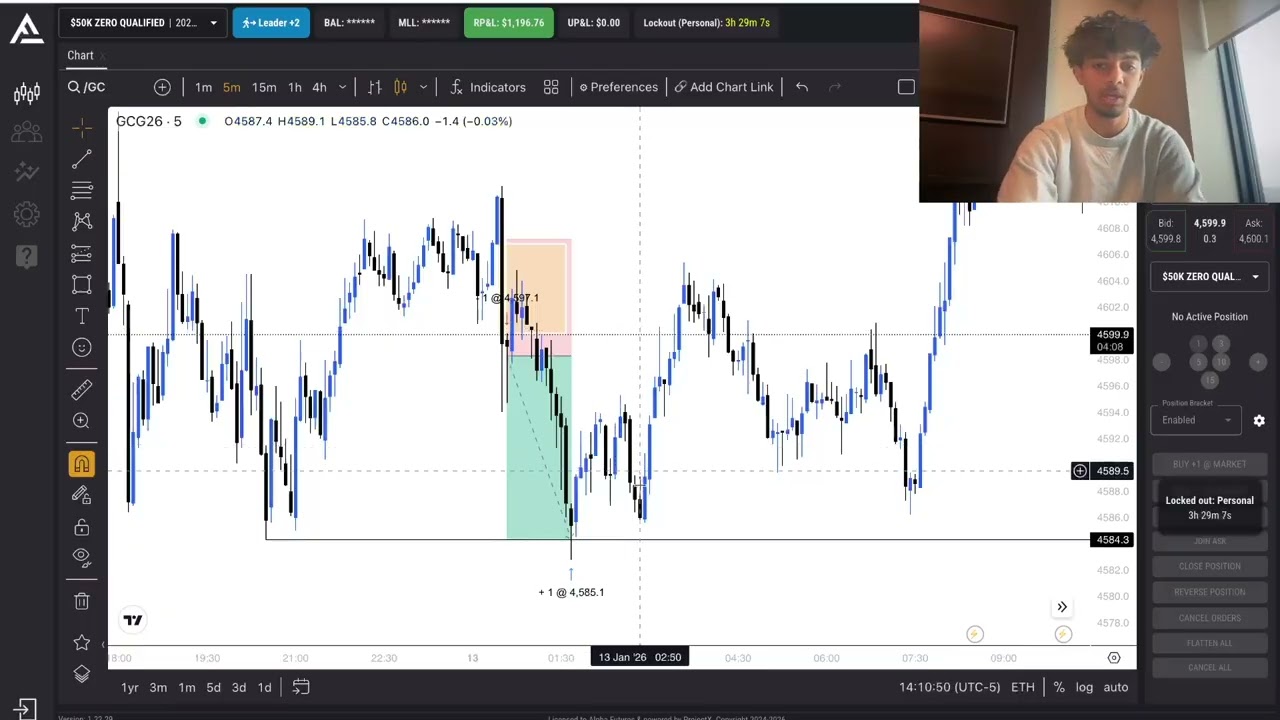Open platform settings gear in left sidebar
1280x720 pixels.
[27, 214]
